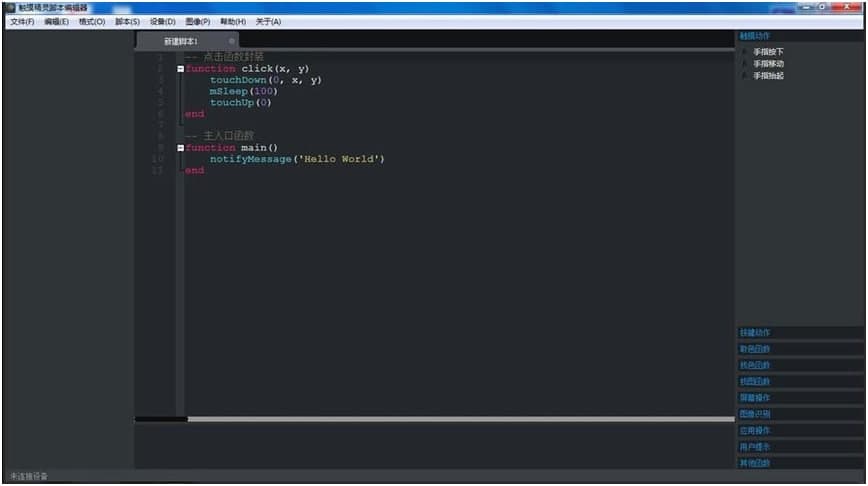
Task: Select 手指抬起 in the function list
Action: click(x=768, y=76)
